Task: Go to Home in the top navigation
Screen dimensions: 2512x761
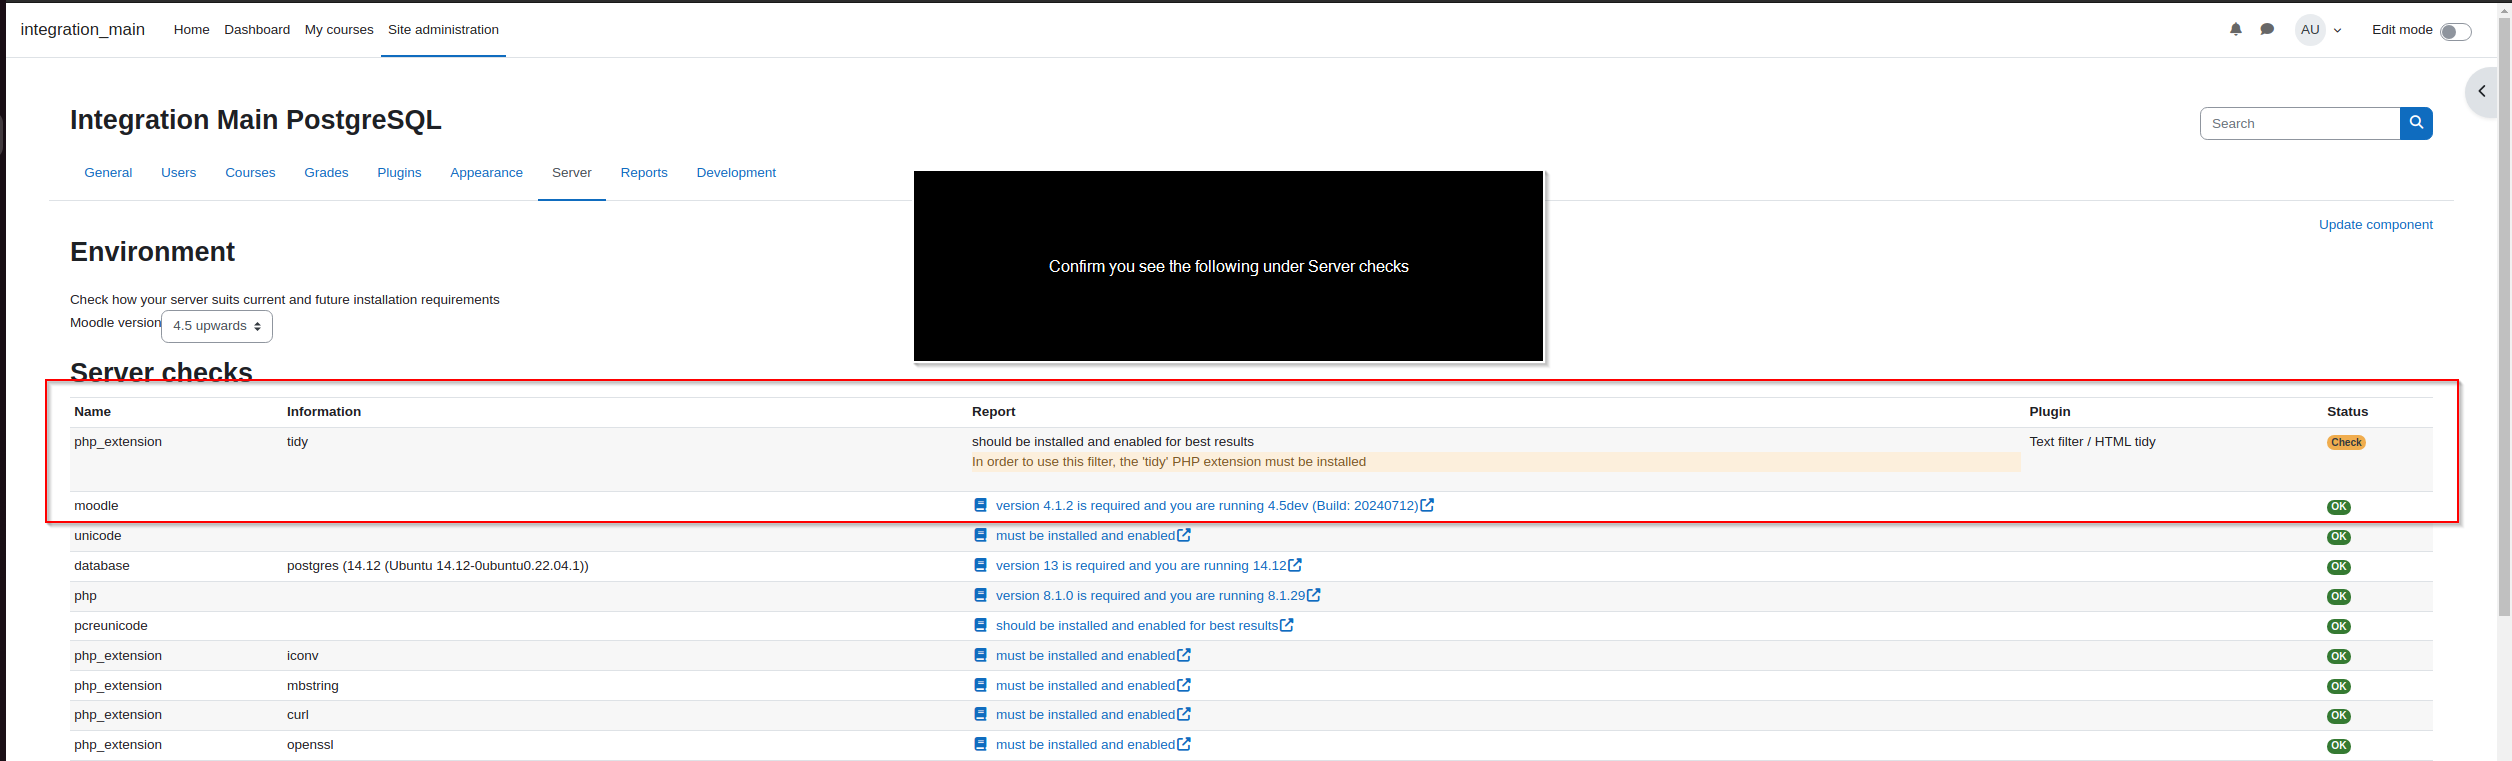Action: [x=191, y=30]
